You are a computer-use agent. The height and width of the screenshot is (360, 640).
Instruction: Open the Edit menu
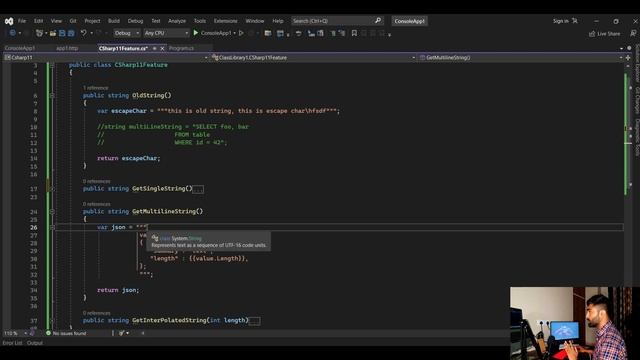point(38,21)
